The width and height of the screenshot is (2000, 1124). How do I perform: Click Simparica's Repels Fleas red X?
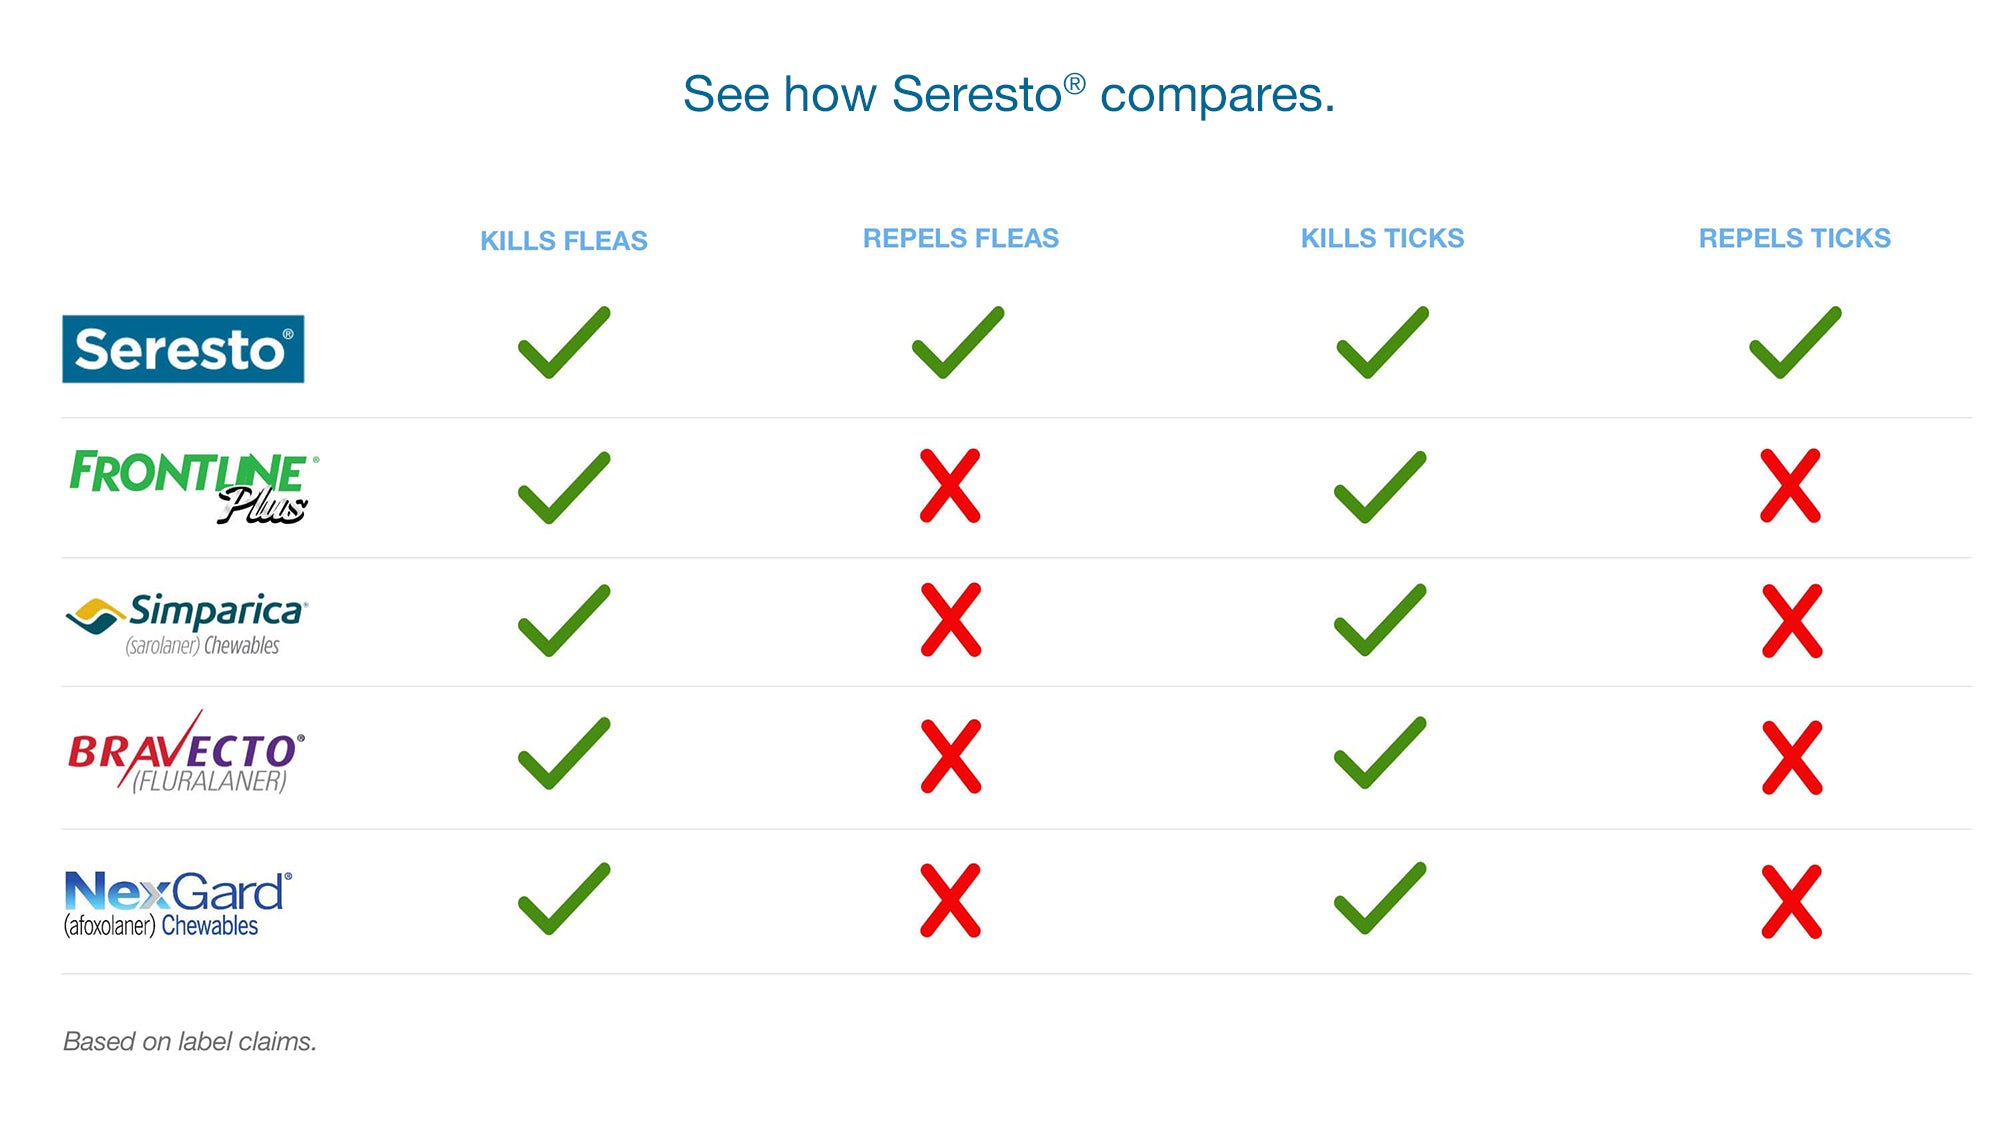click(x=950, y=620)
